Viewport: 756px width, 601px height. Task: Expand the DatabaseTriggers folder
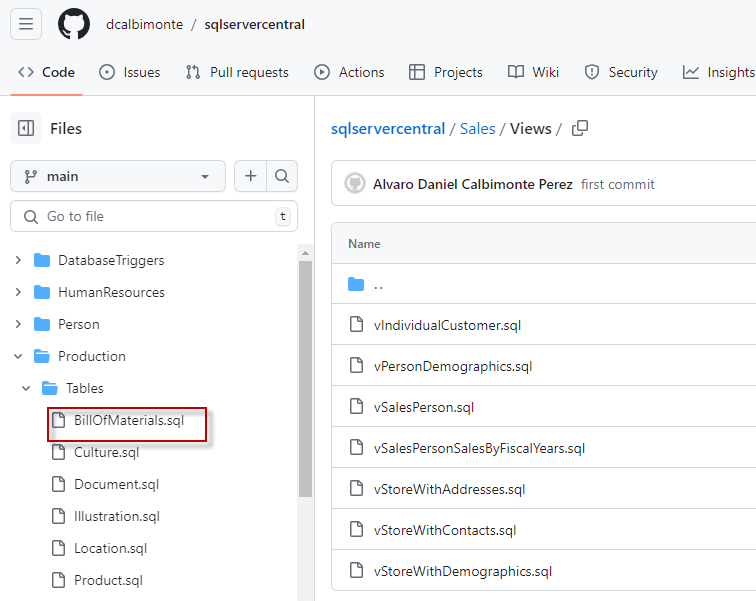click(x=18, y=260)
